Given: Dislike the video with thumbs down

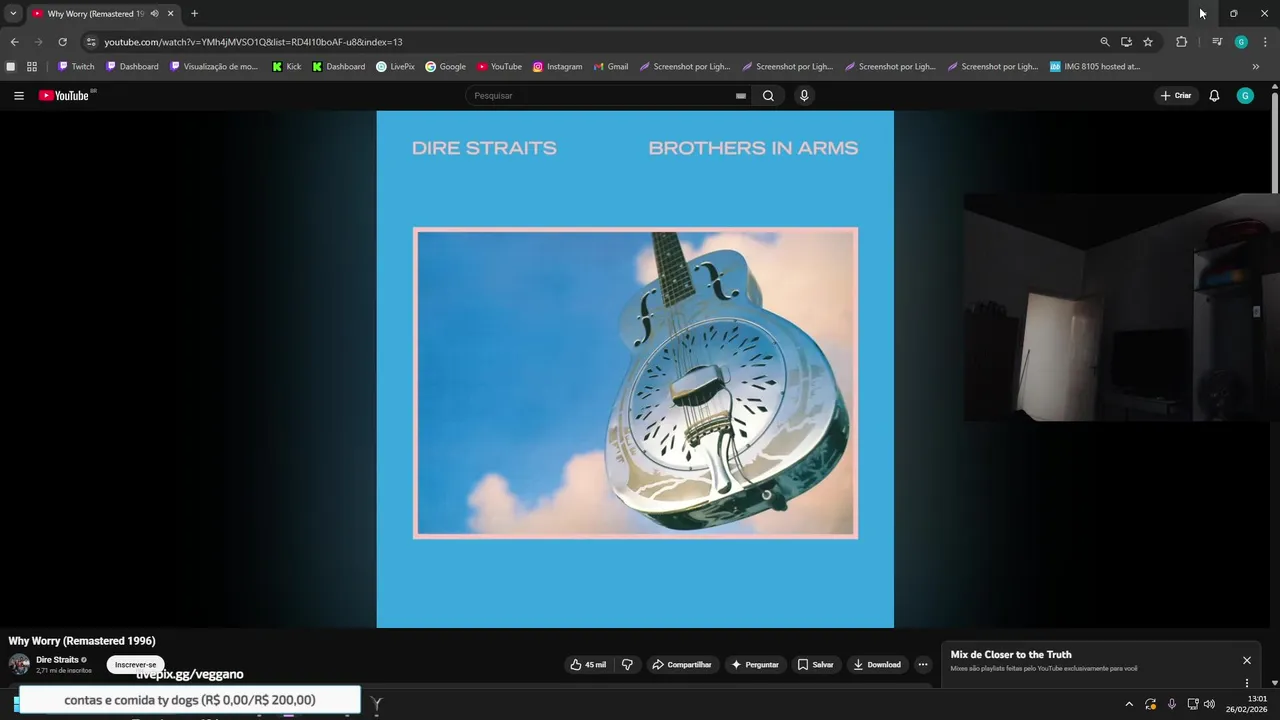Looking at the screenshot, I should click(627, 664).
